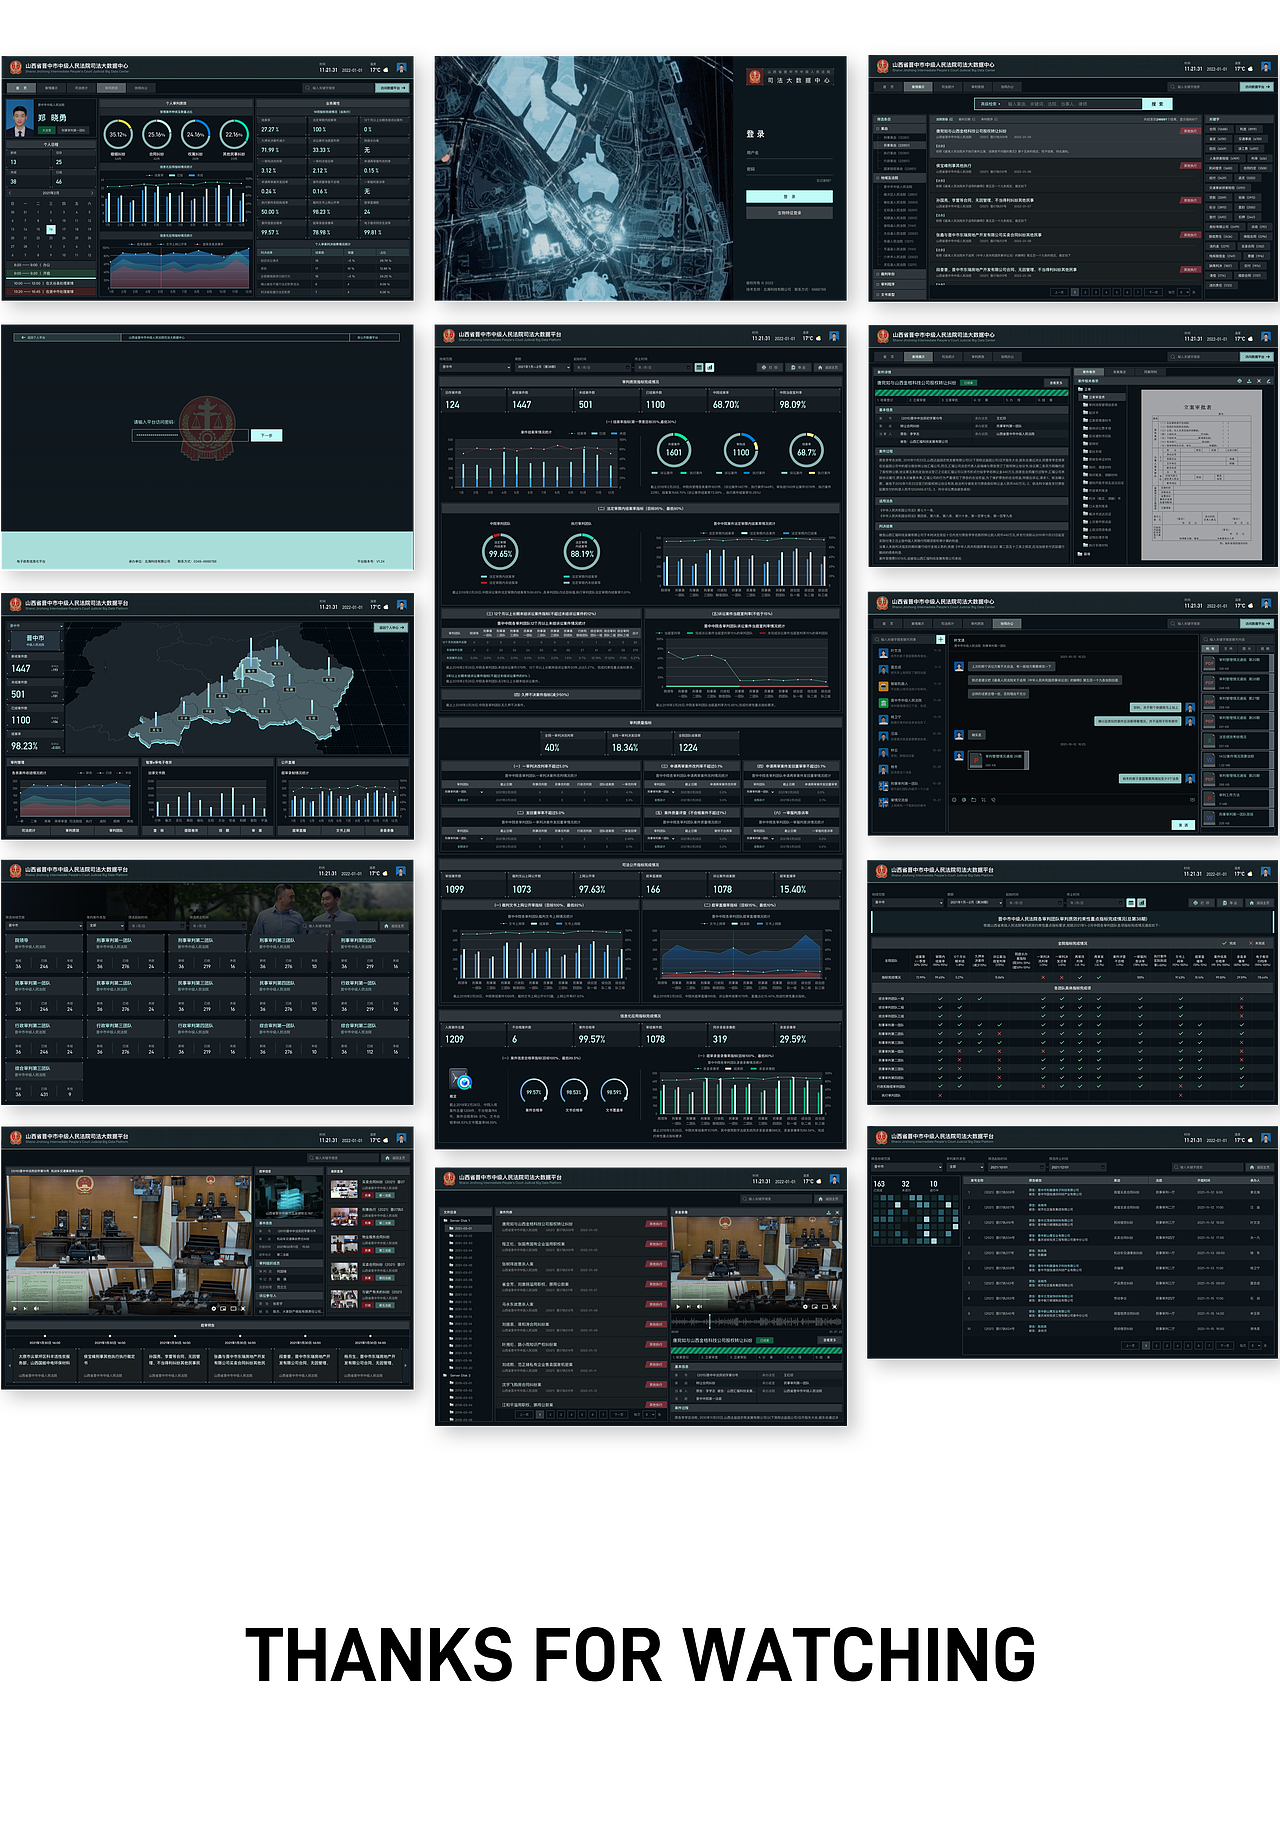Click the 生物特征登录 button on the login screen

pyautogui.click(x=789, y=213)
